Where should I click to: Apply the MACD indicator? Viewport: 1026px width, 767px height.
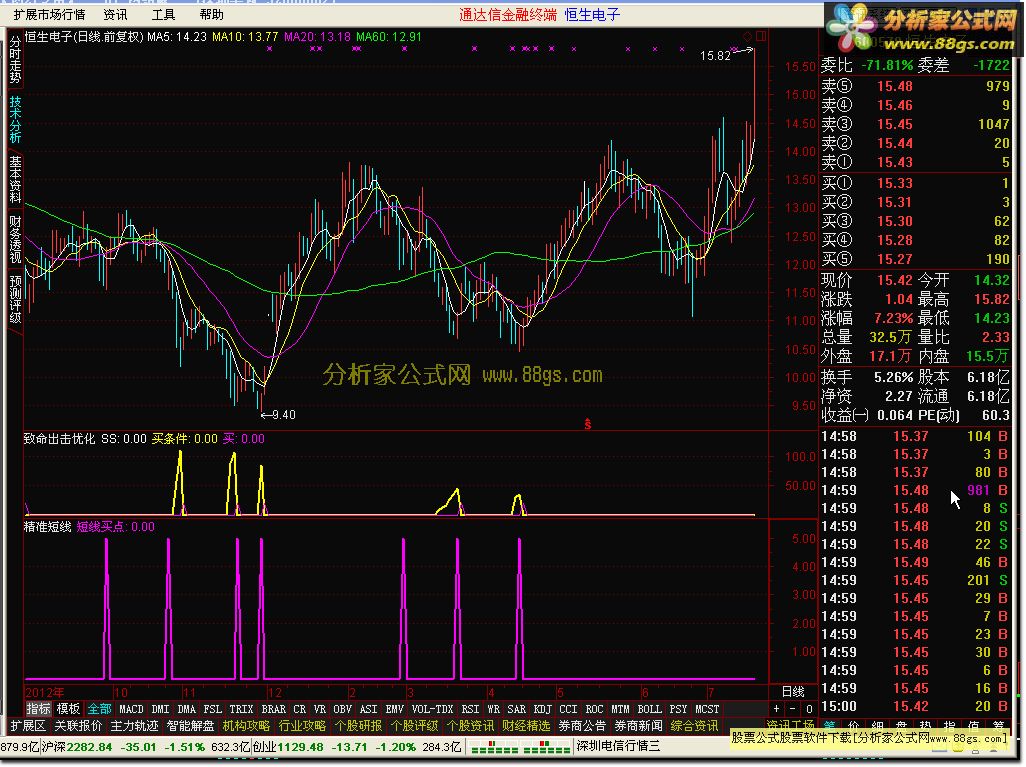(132, 709)
